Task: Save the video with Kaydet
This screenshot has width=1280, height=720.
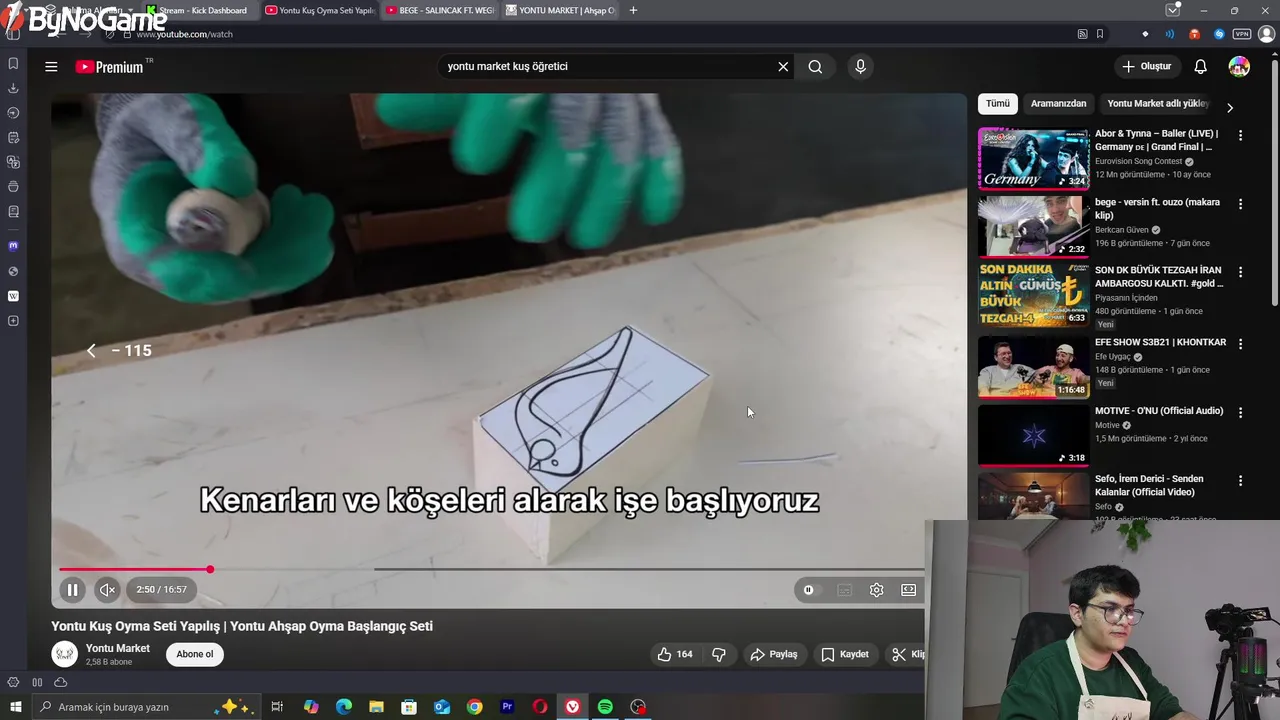Action: [845, 654]
